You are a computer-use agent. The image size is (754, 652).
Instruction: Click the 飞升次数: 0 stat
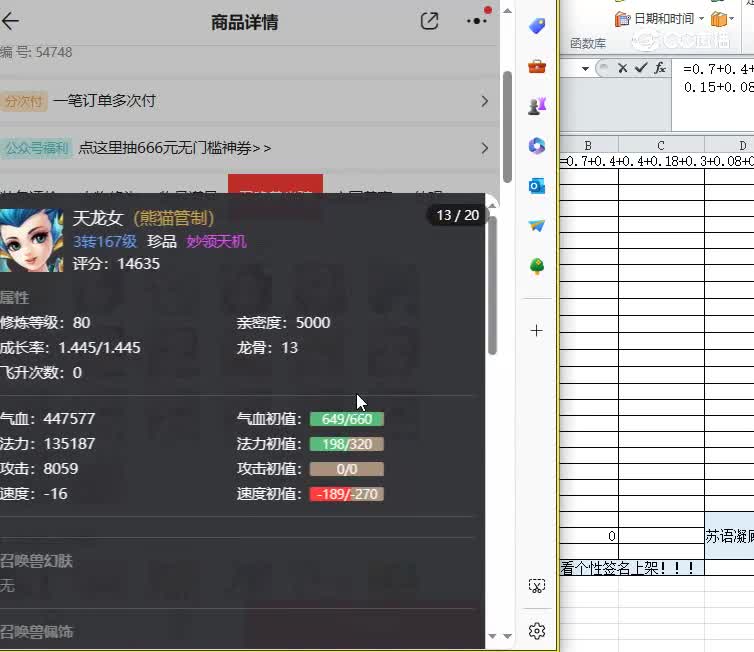coord(41,373)
